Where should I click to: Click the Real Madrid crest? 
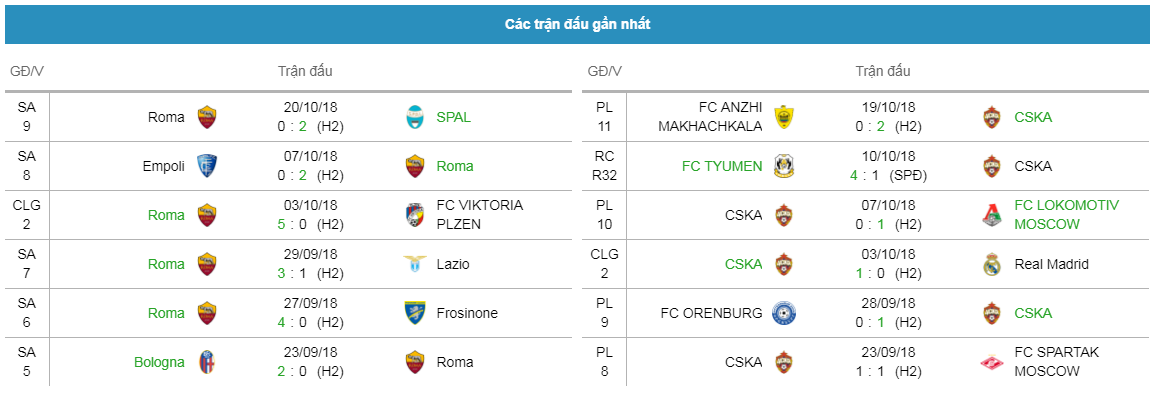point(994,264)
